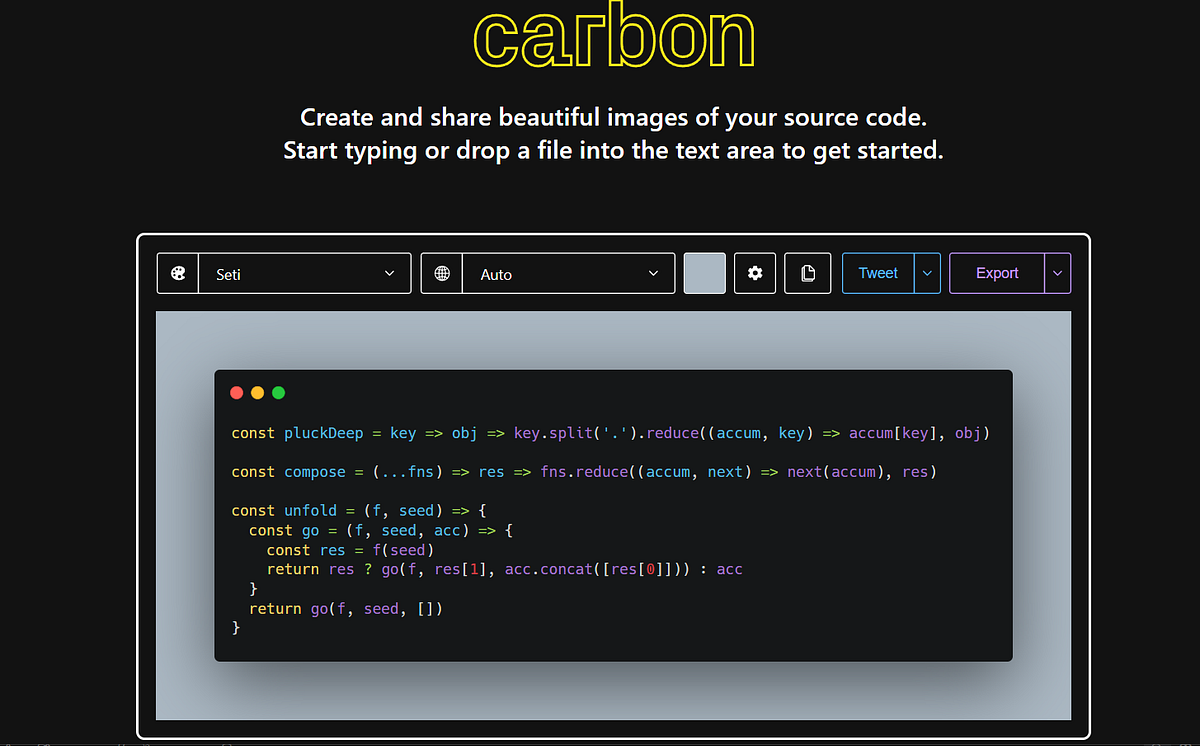Open the Auto language dropdown

tap(568, 273)
